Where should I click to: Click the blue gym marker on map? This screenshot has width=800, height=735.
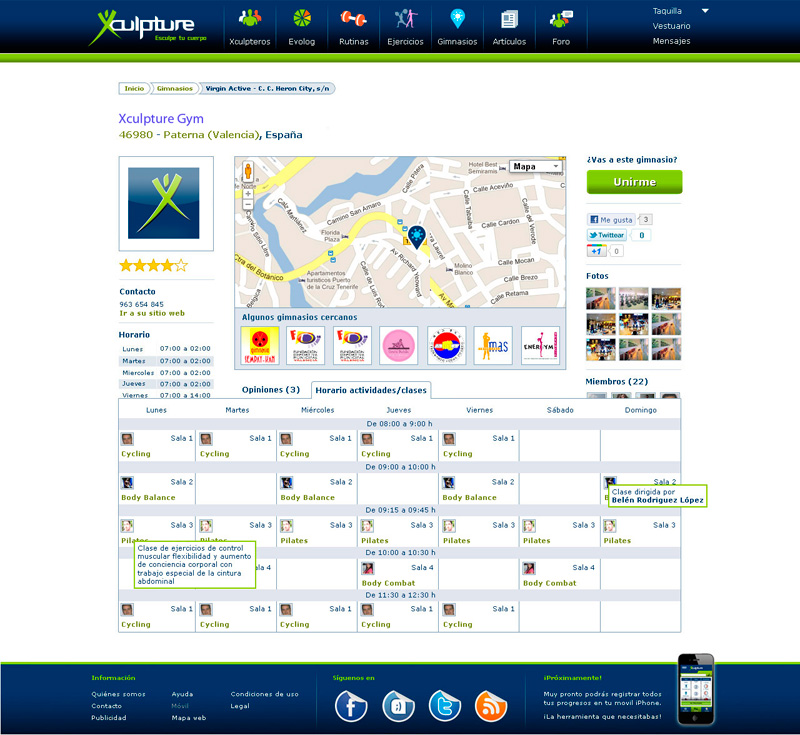(417, 237)
